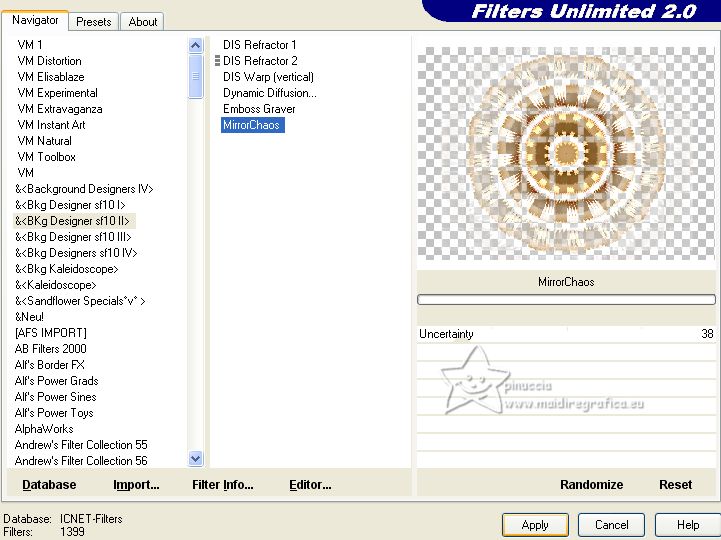
Task: Choose Emboss Graver filter
Action: (x=259, y=109)
